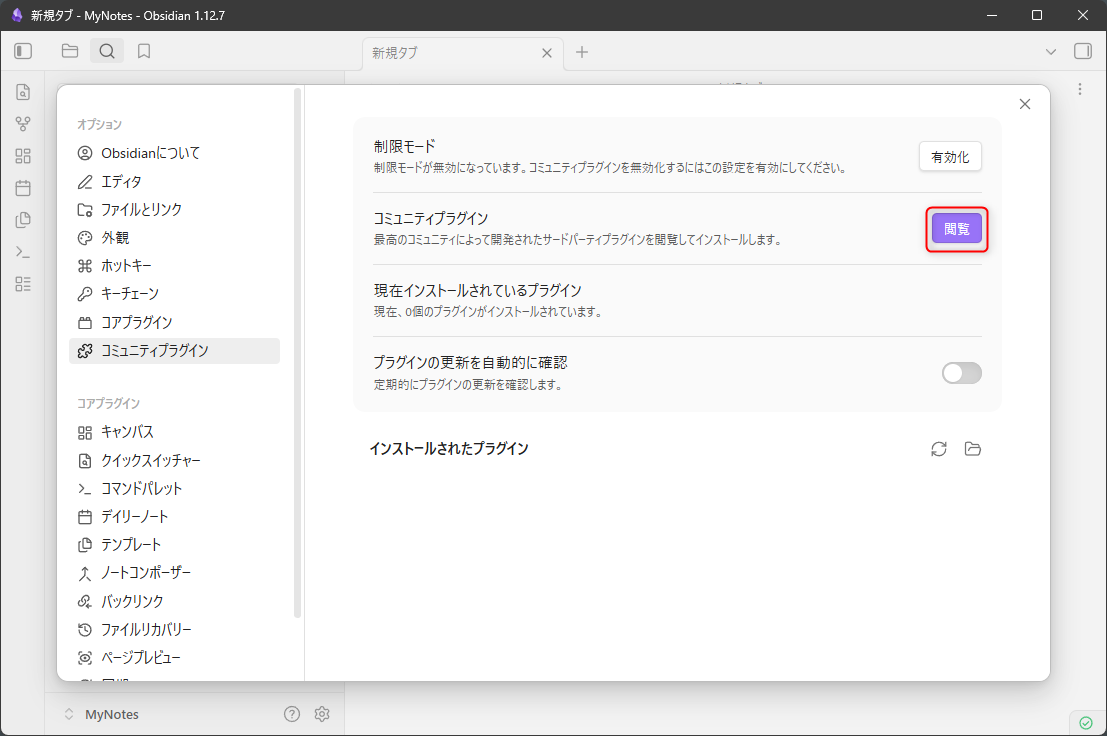Open help via question mark icon
Image resolution: width=1107 pixels, height=736 pixels.
tap(292, 714)
